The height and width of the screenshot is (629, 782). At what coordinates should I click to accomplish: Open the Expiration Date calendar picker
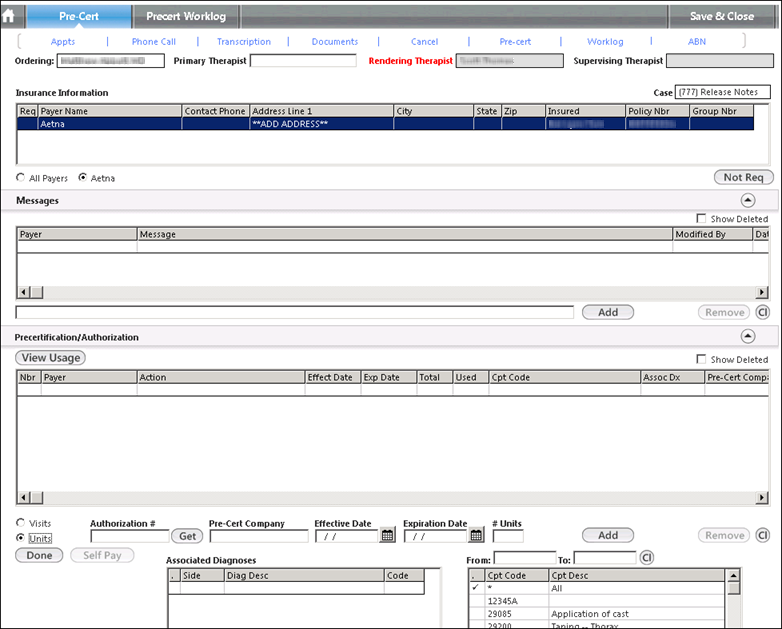click(476, 536)
